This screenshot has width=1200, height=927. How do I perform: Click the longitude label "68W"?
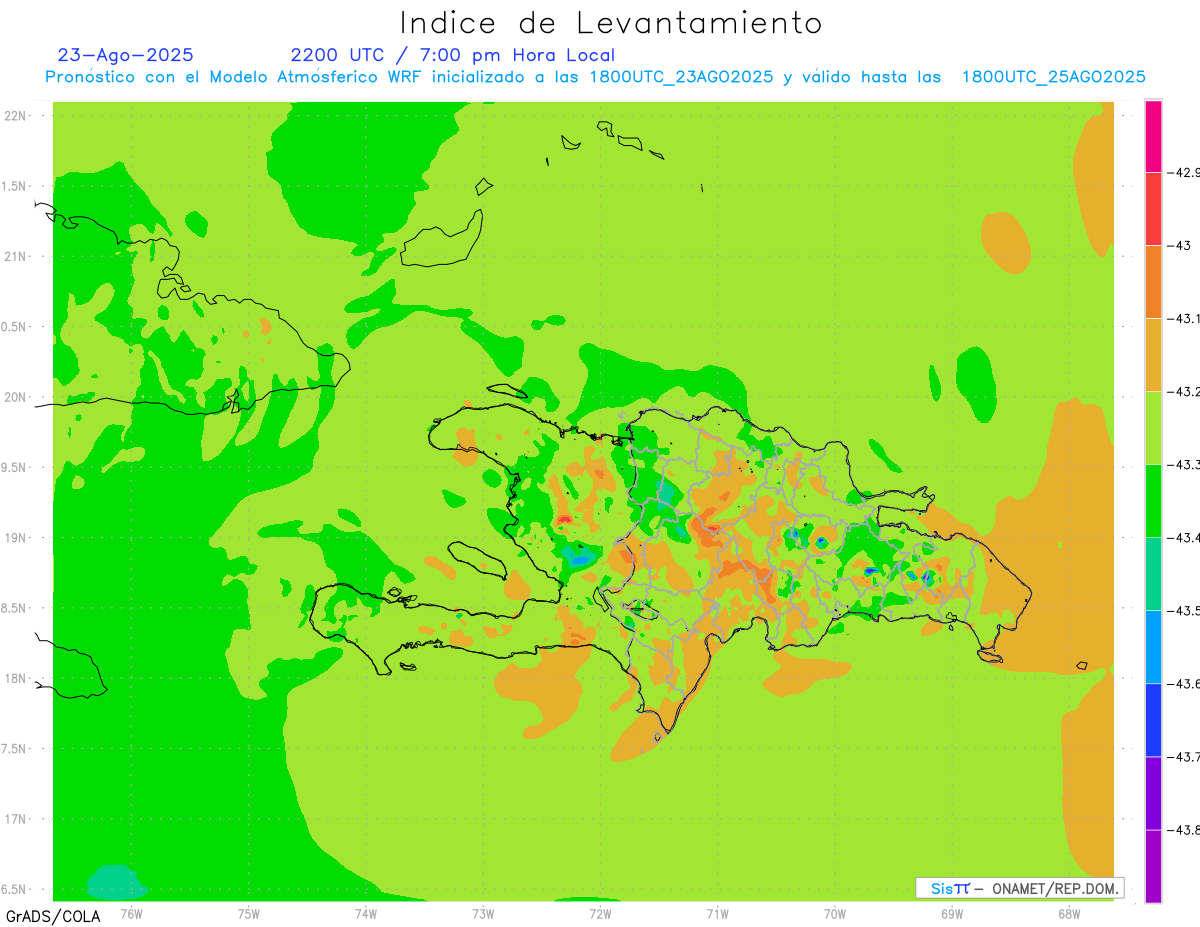[x=1068, y=912]
